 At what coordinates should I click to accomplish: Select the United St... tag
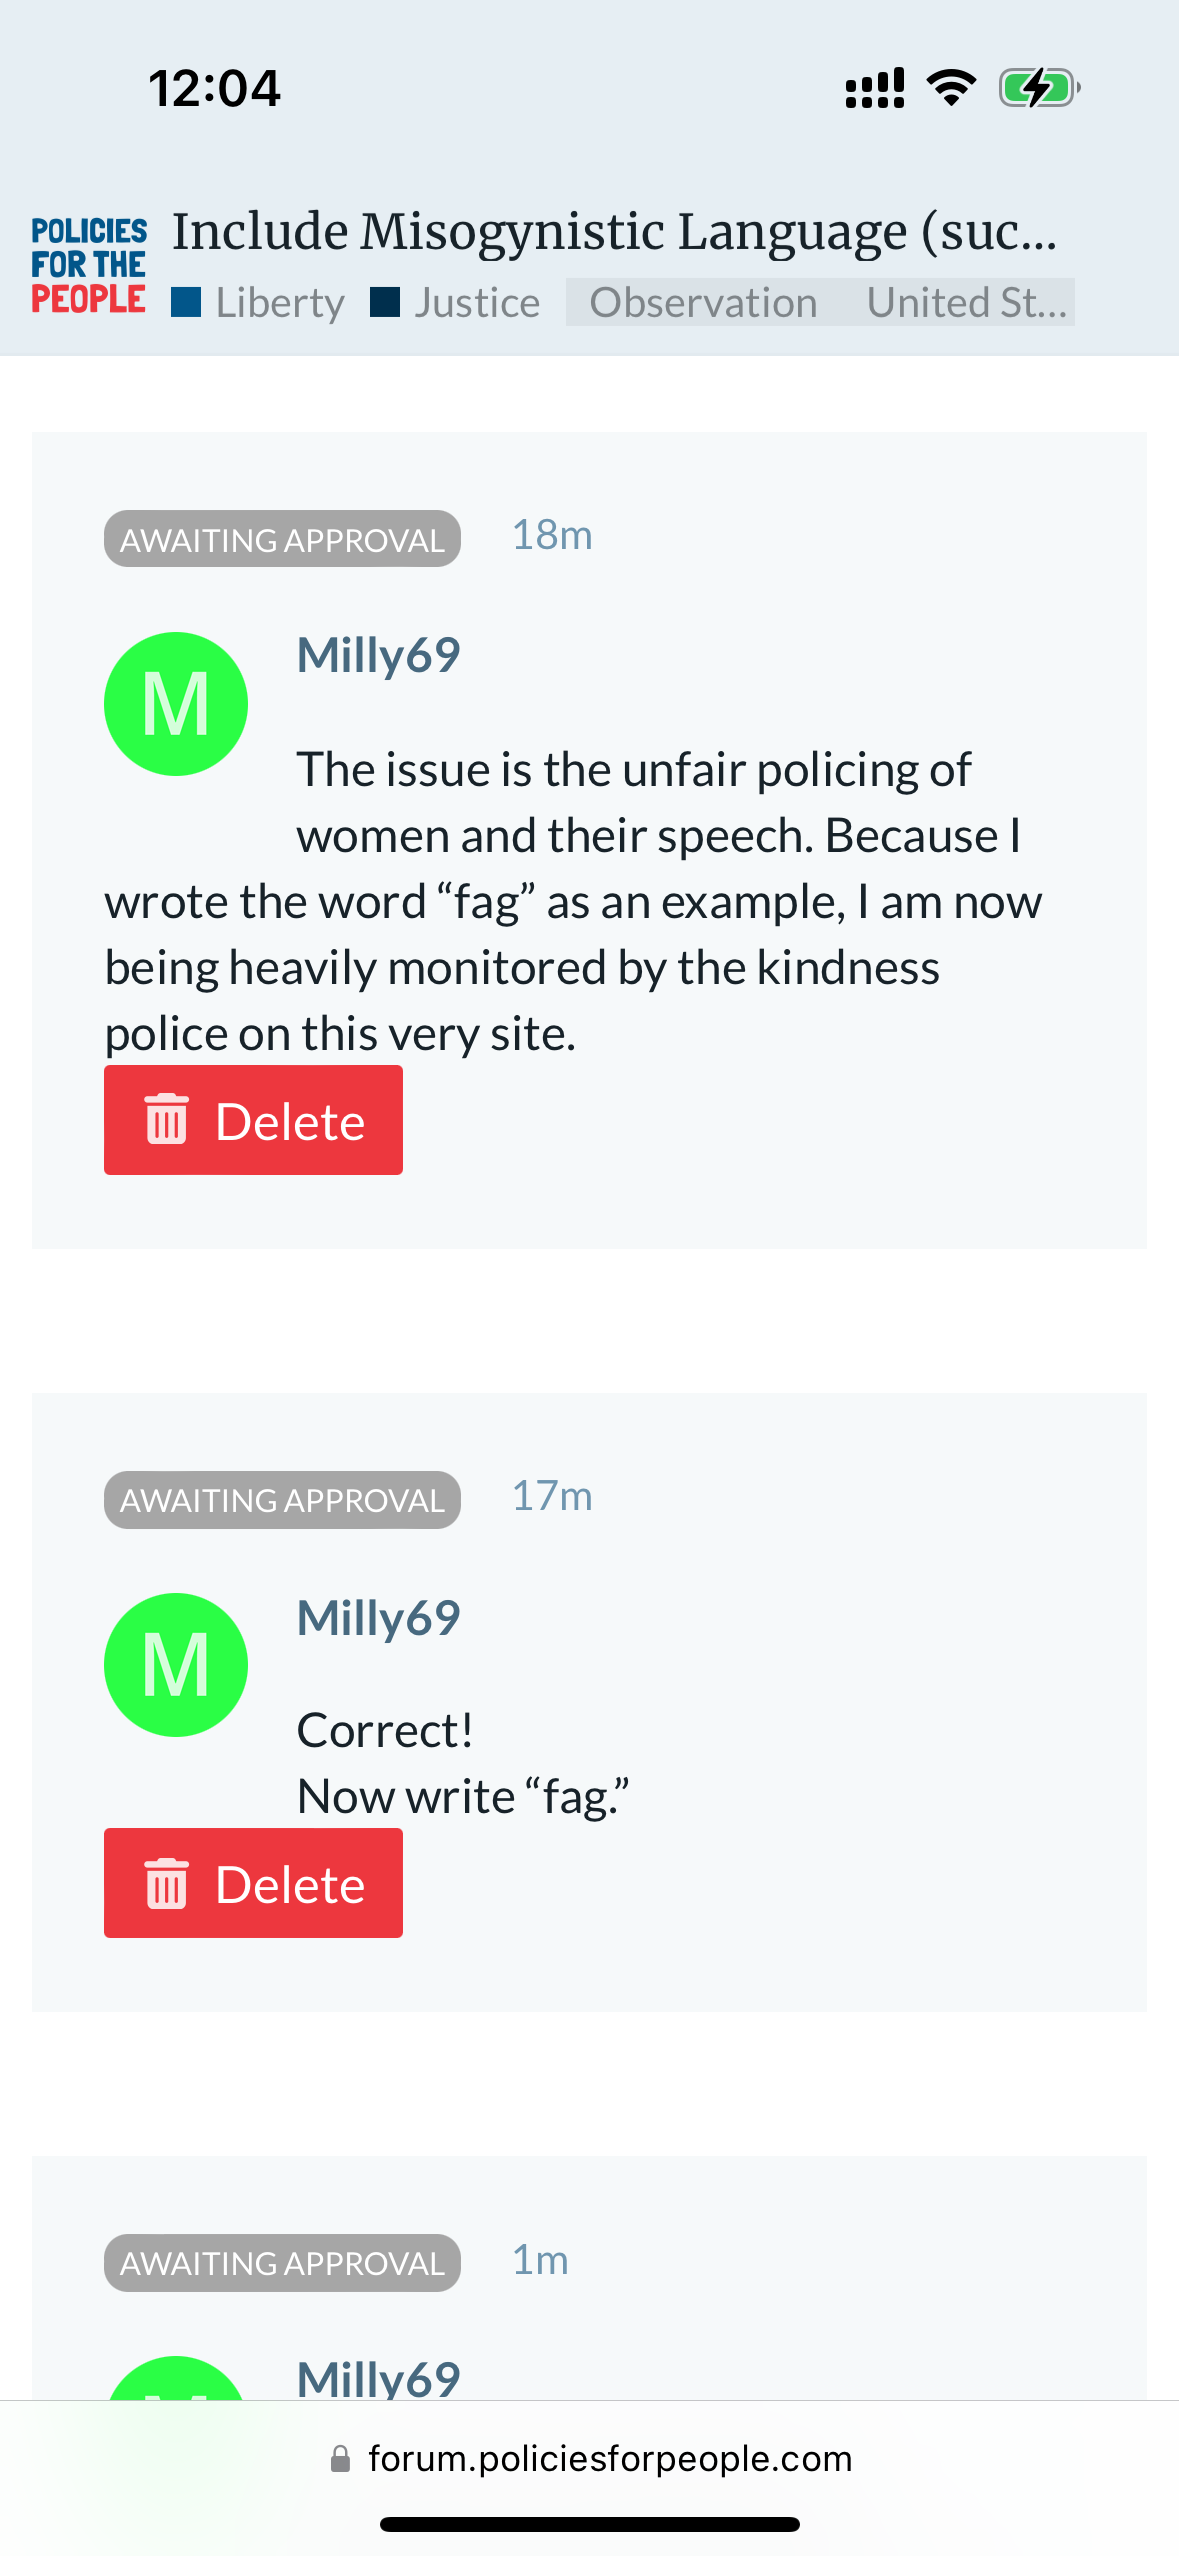[967, 302]
